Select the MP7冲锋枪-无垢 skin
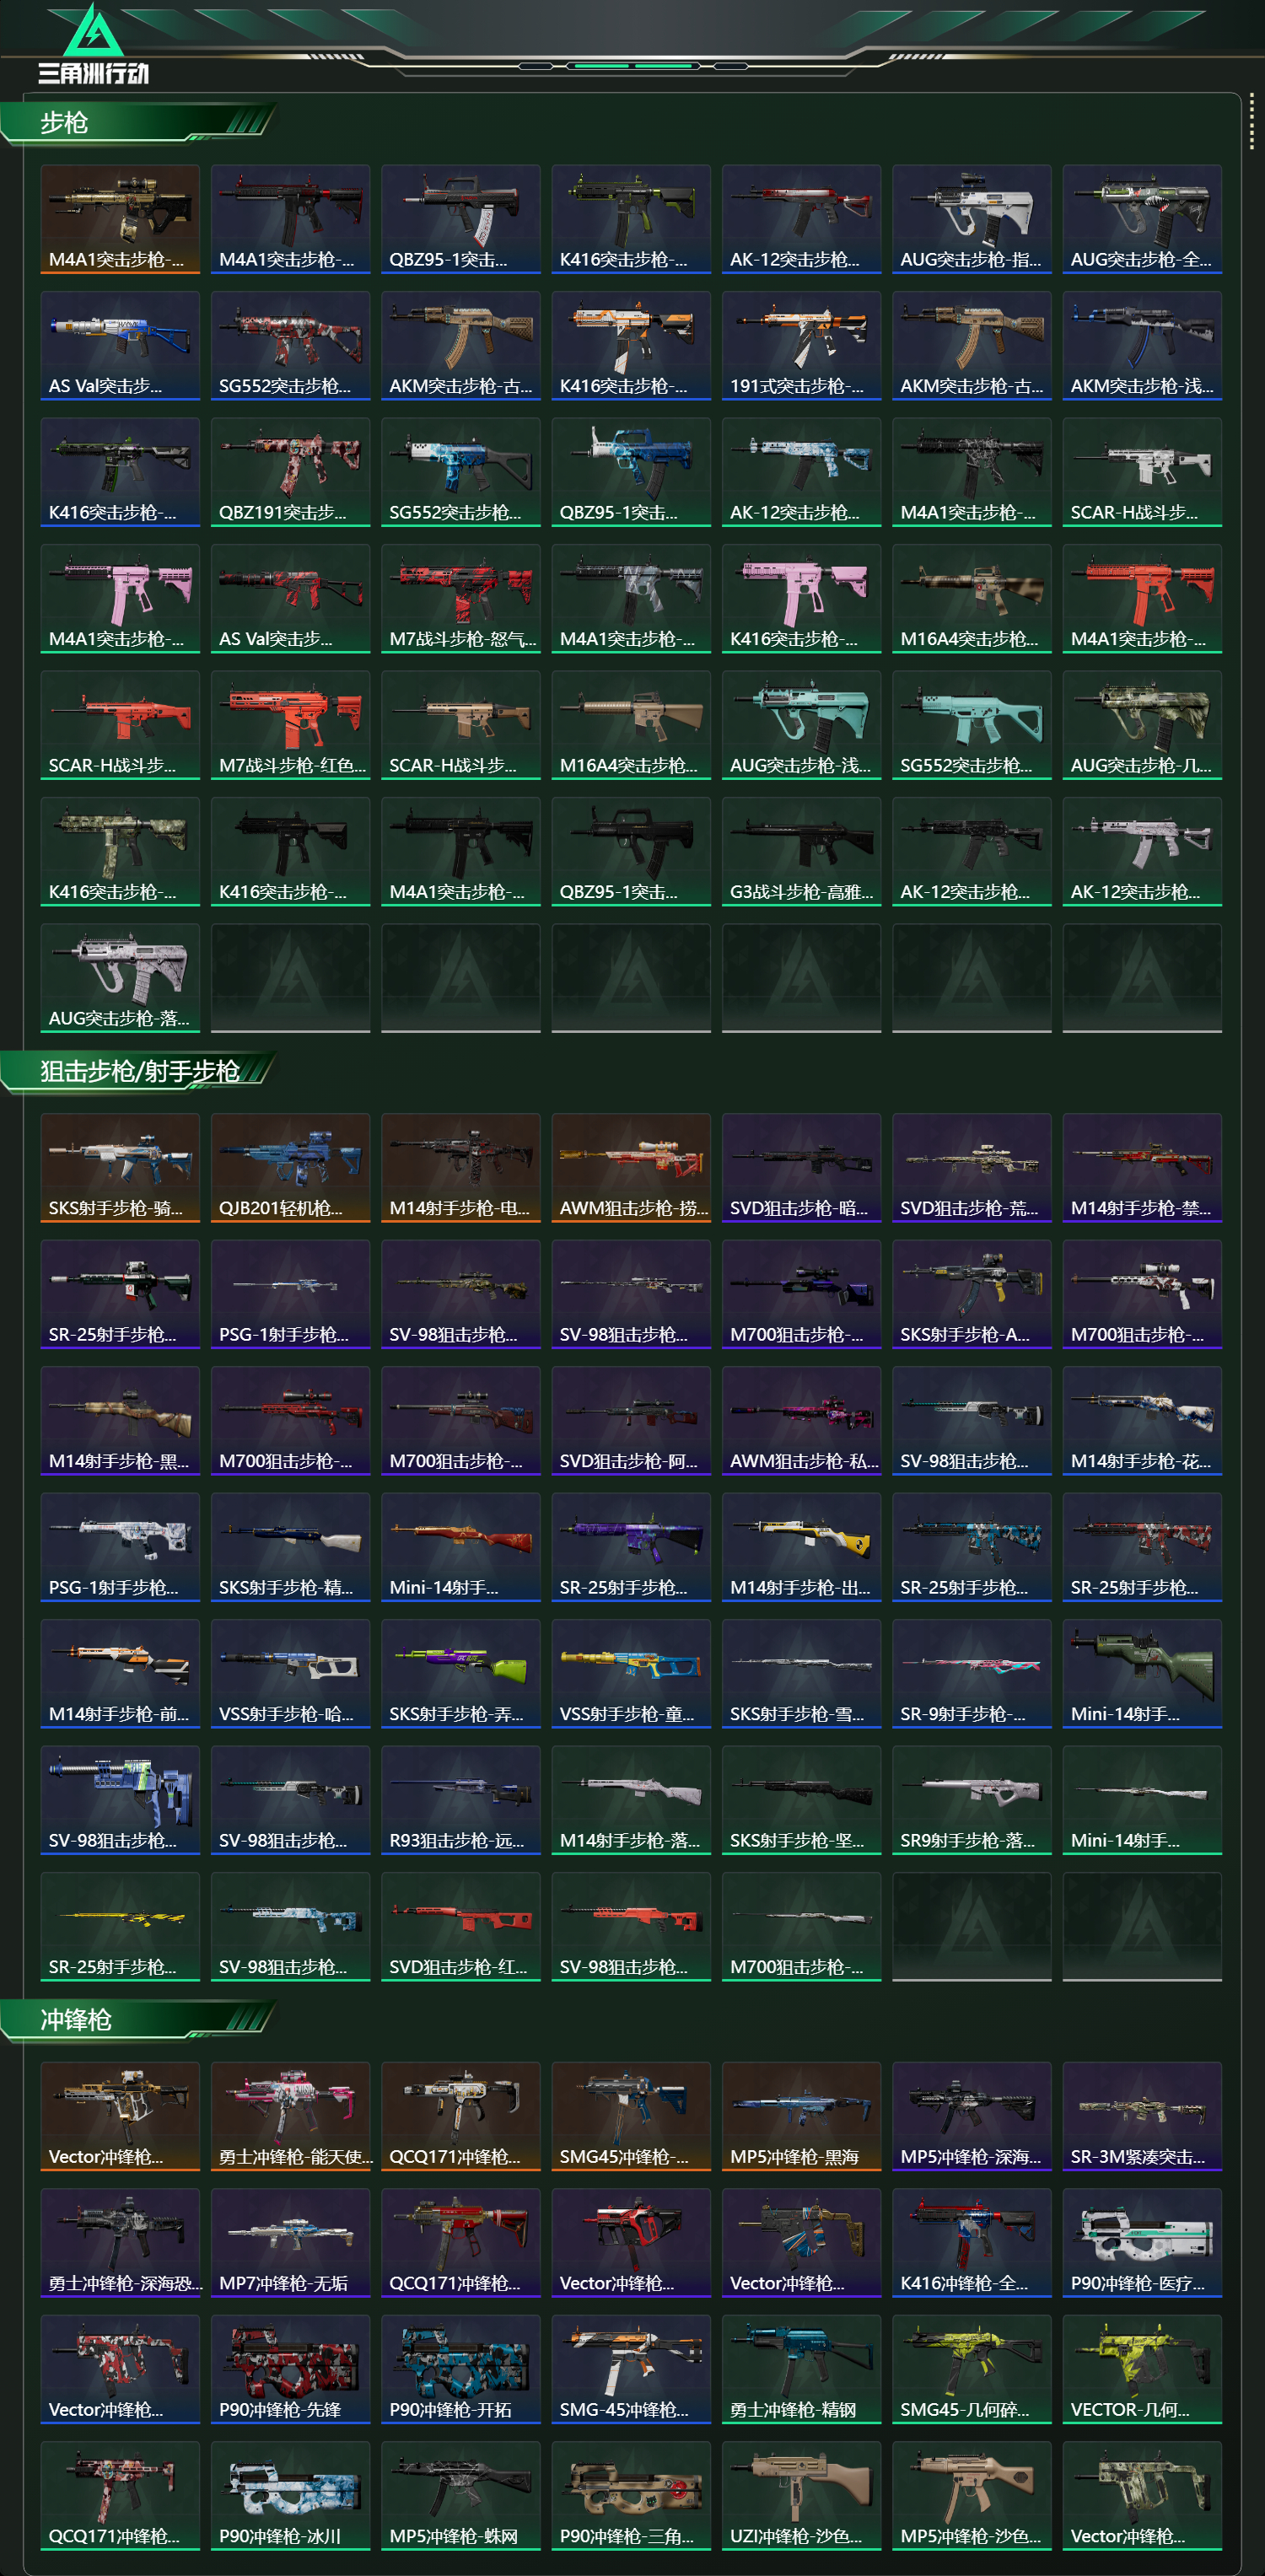 point(290,2242)
